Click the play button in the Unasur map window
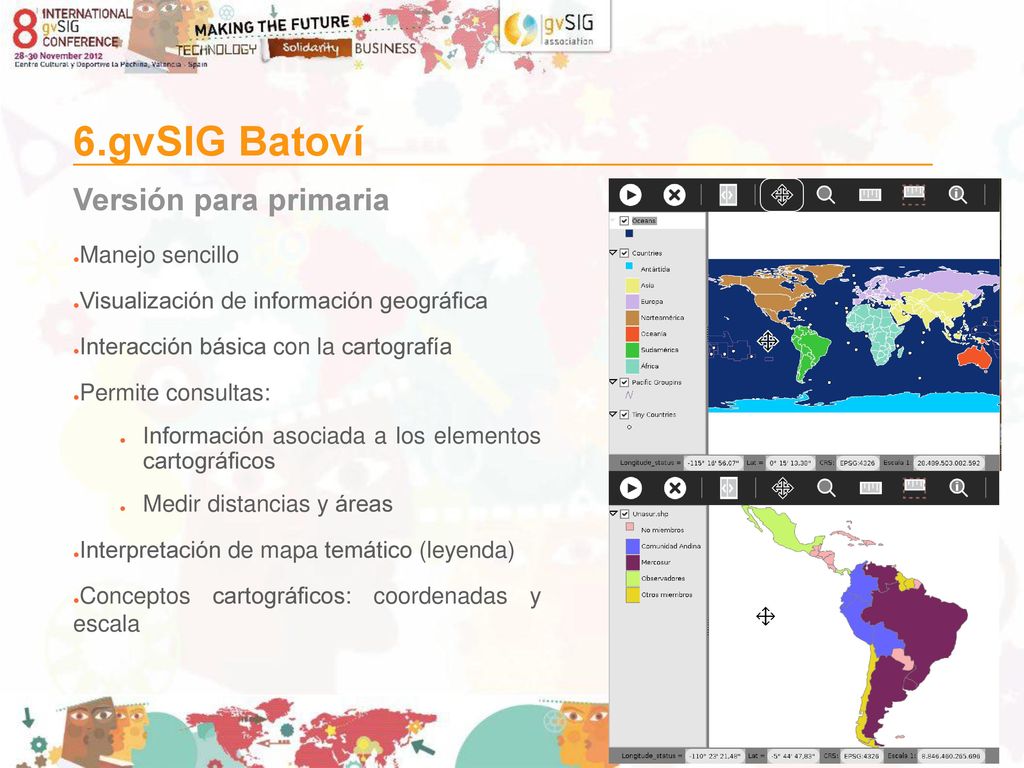The height and width of the screenshot is (768, 1024). click(x=630, y=488)
